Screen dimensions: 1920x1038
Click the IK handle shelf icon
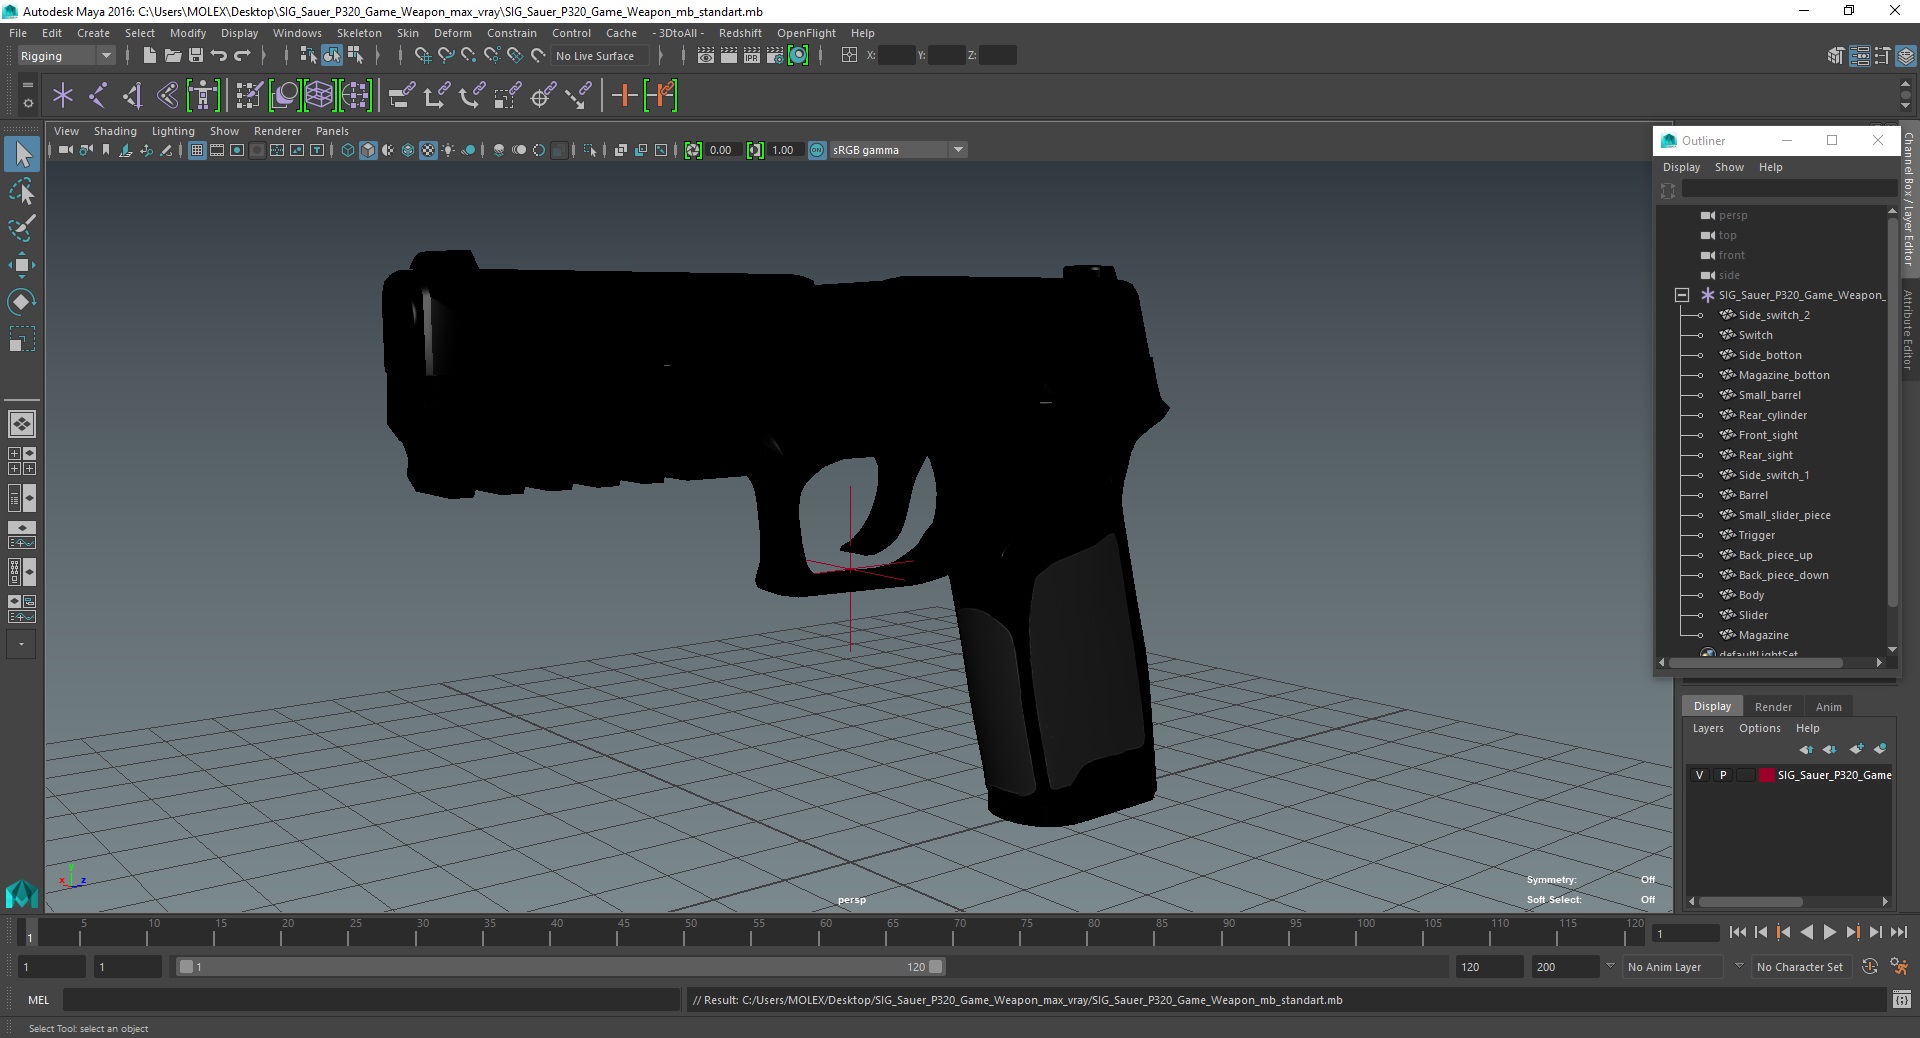click(x=133, y=96)
